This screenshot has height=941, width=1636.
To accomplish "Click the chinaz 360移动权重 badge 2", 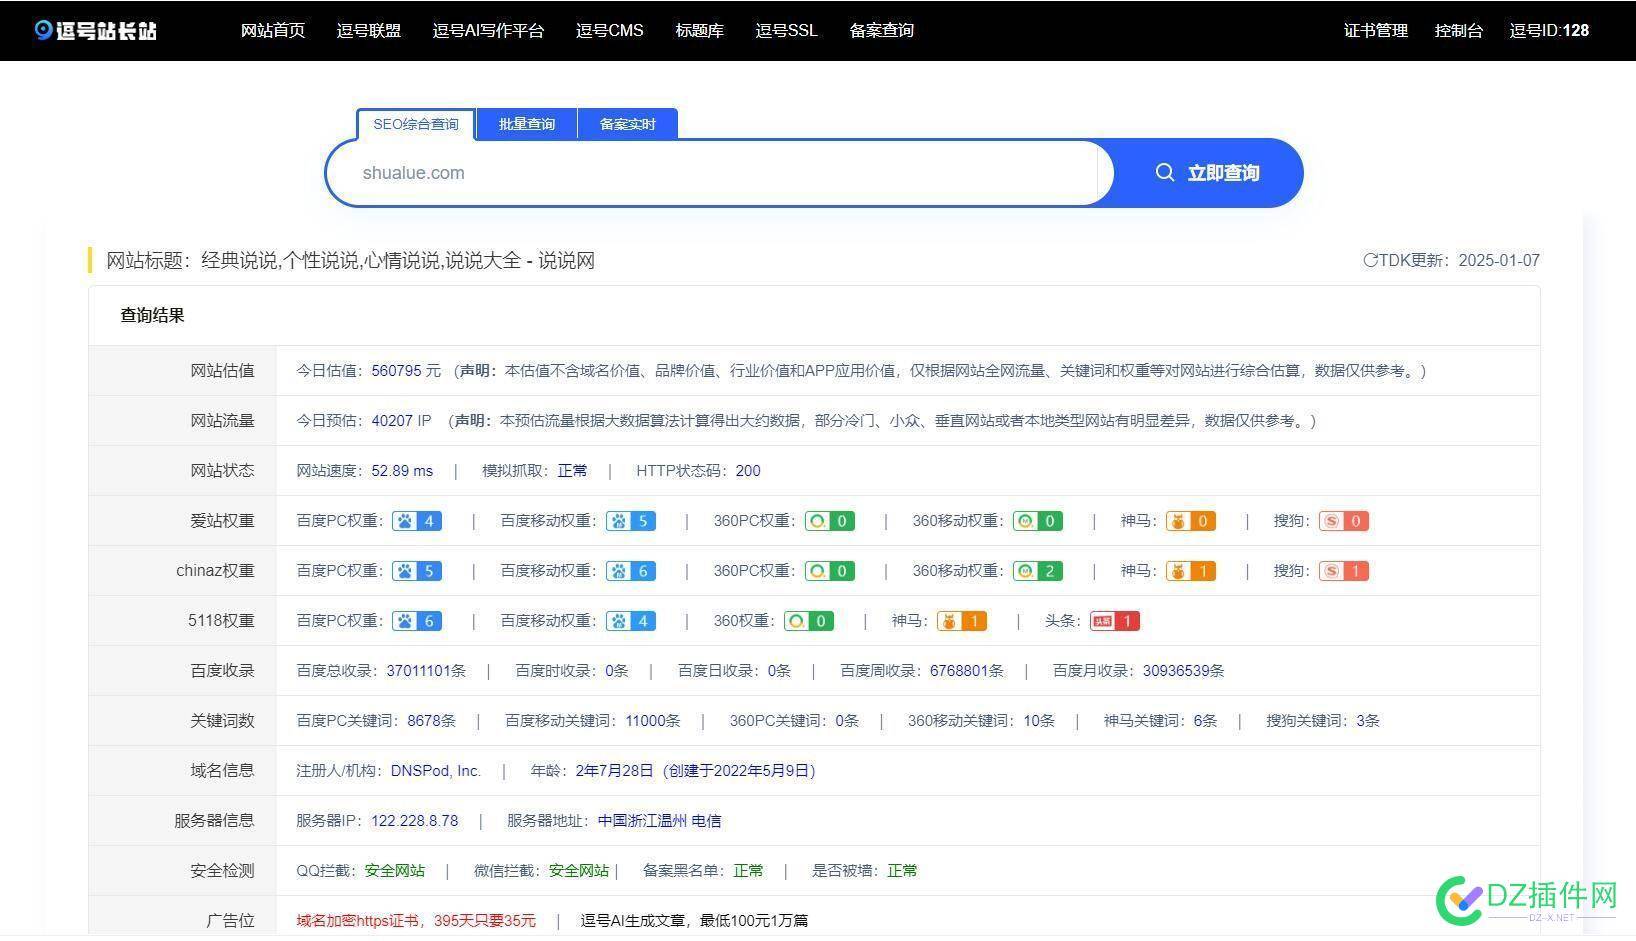I will click(x=1038, y=571).
